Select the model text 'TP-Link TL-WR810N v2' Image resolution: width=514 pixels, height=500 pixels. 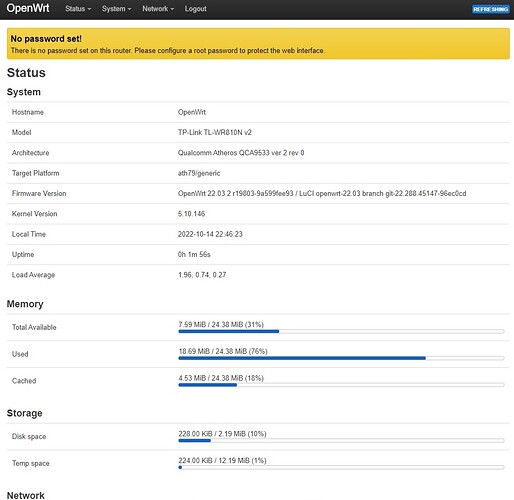215,132
